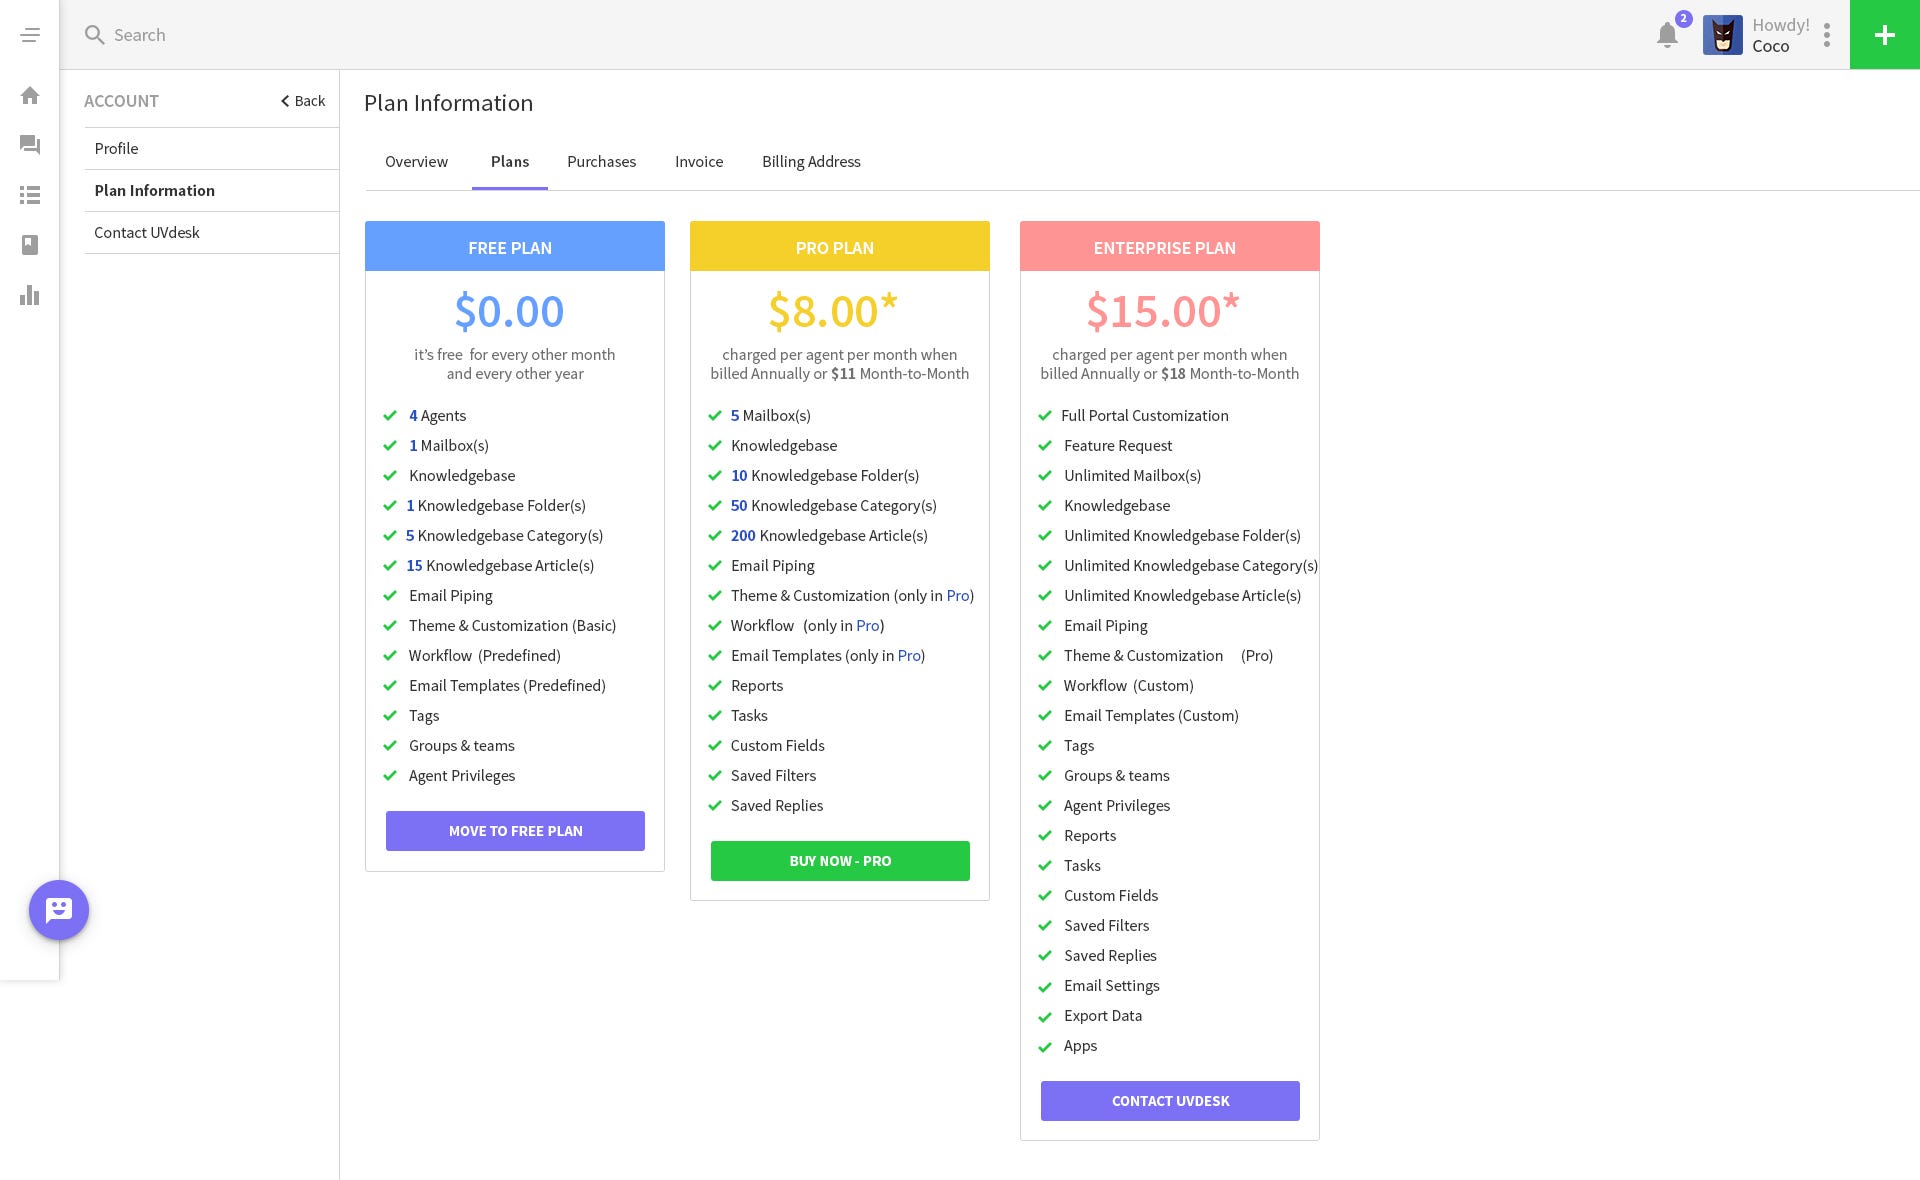Click Buy Now - Pro button
The width and height of the screenshot is (1920, 1180).
840,861
